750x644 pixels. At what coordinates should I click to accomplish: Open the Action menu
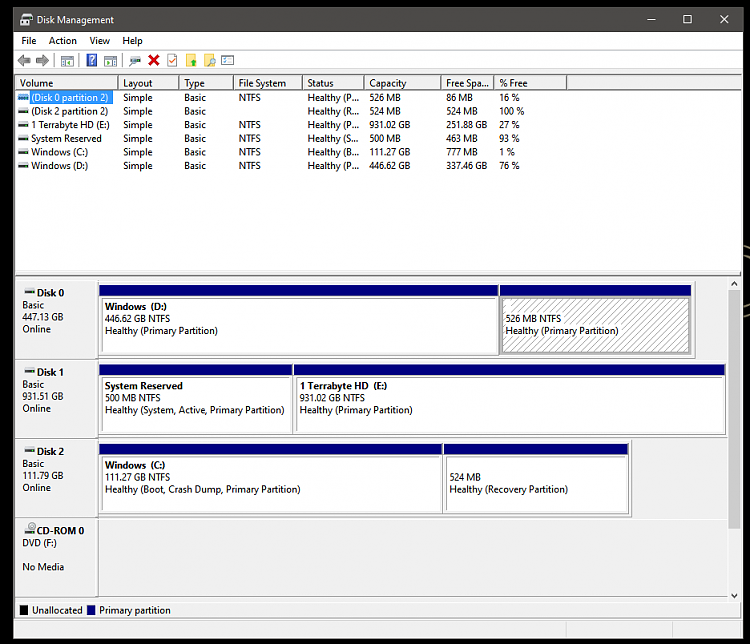click(x=63, y=41)
